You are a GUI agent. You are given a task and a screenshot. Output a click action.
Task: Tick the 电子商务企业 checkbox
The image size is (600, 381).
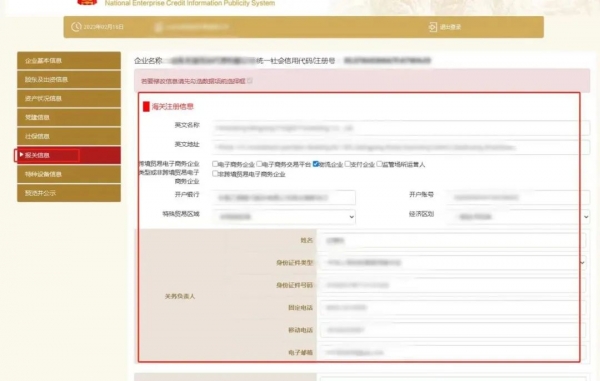point(215,164)
